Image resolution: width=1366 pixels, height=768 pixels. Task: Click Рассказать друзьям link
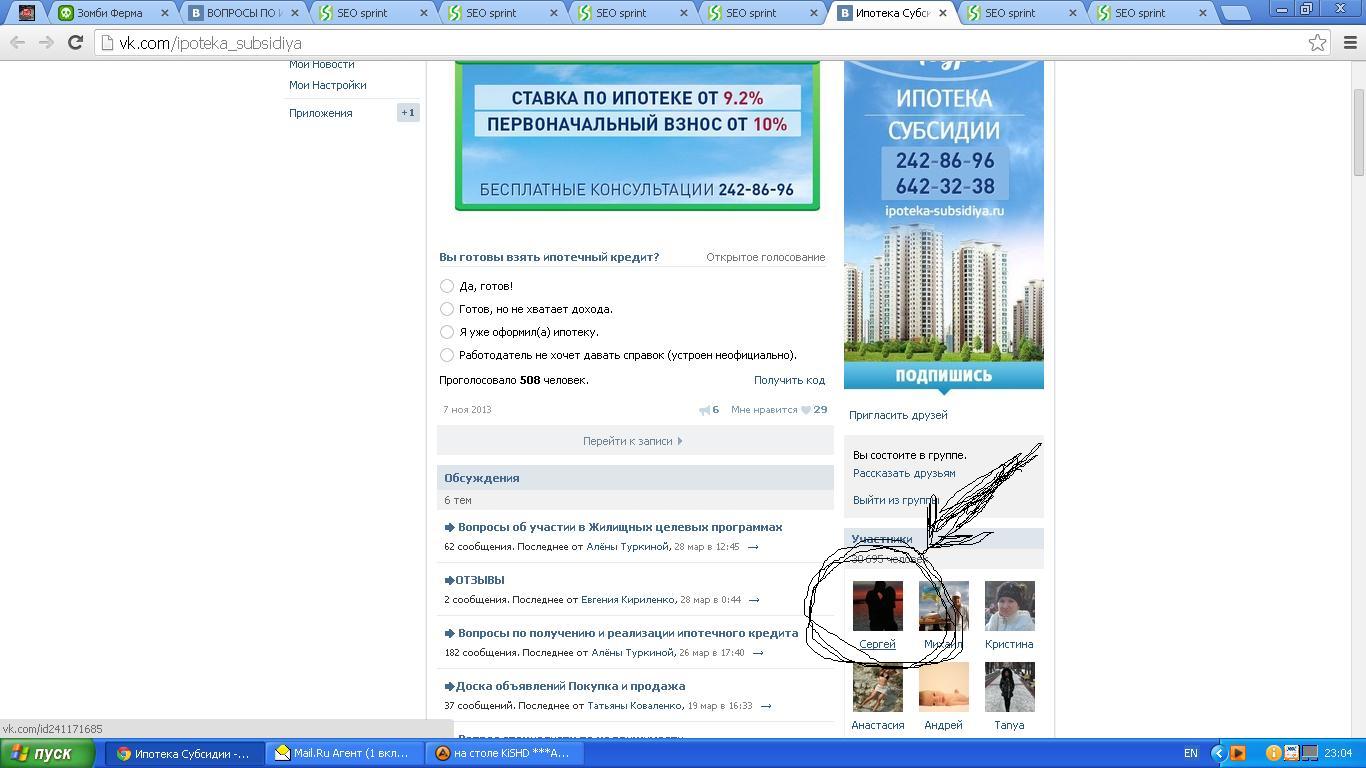[x=904, y=473]
